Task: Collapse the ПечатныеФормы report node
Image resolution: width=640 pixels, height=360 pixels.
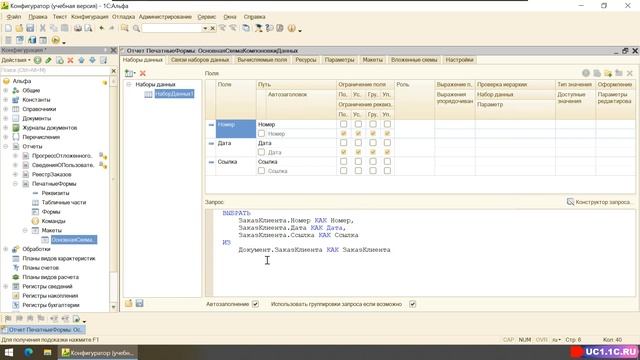Action: 16,184
